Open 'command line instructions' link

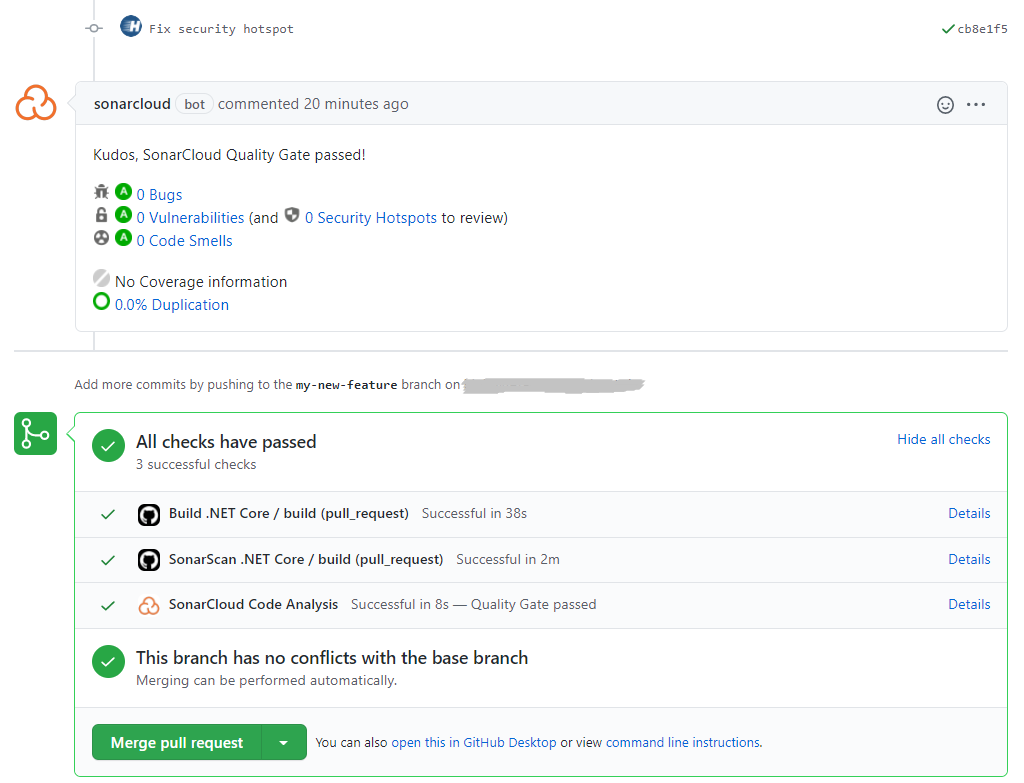point(682,743)
